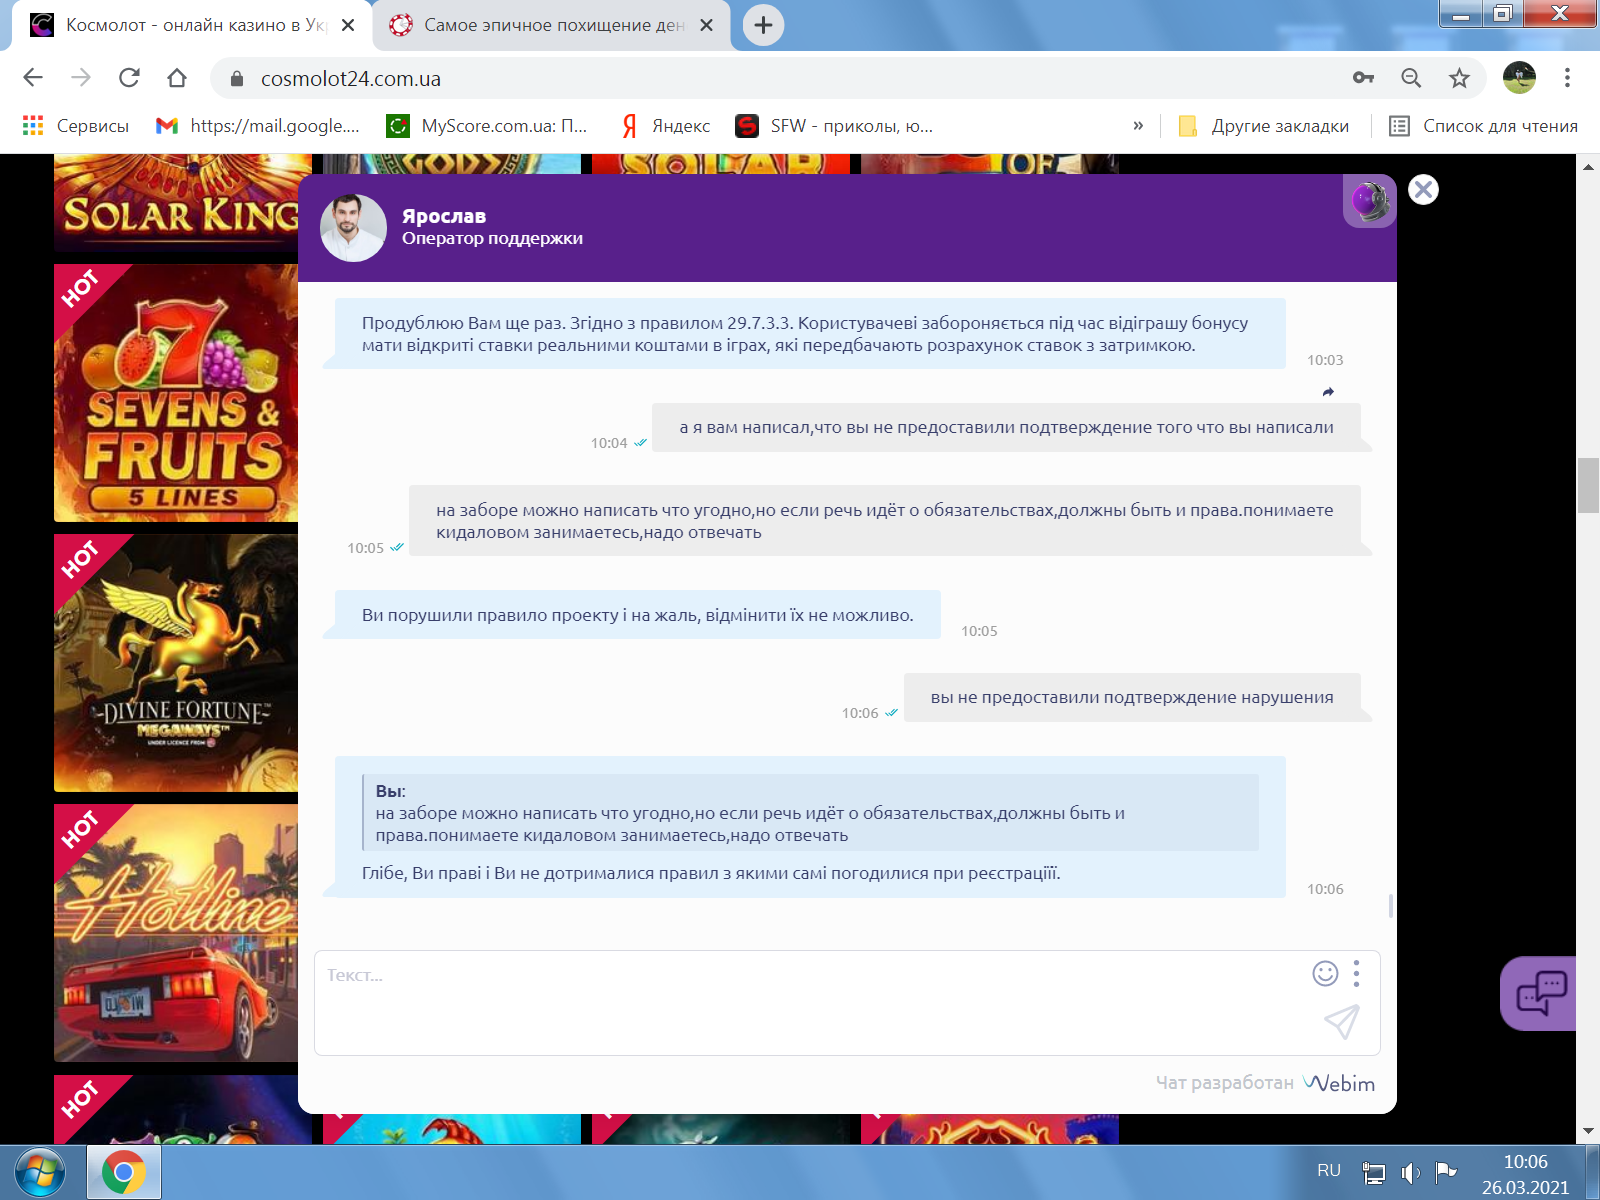Open Action Center flag icon
Image resolution: width=1600 pixels, height=1200 pixels.
coord(1445,1171)
